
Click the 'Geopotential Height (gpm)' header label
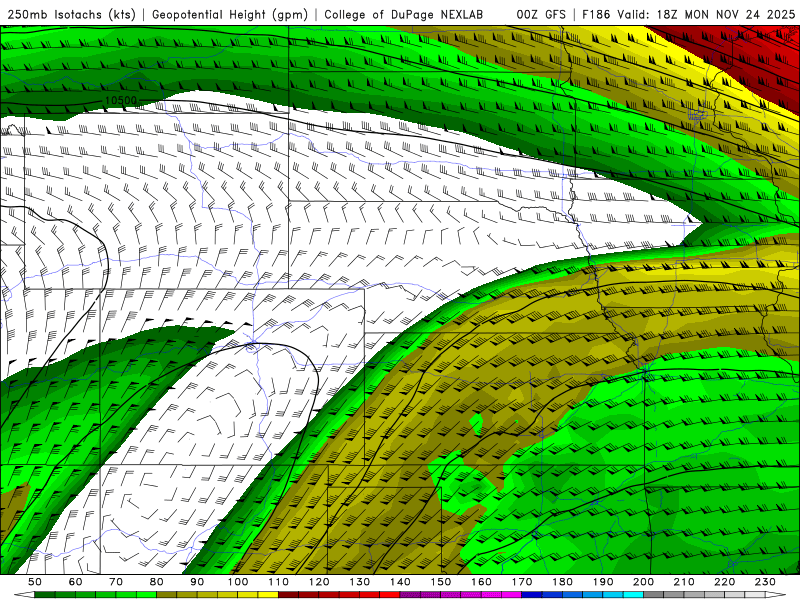[x=230, y=14]
